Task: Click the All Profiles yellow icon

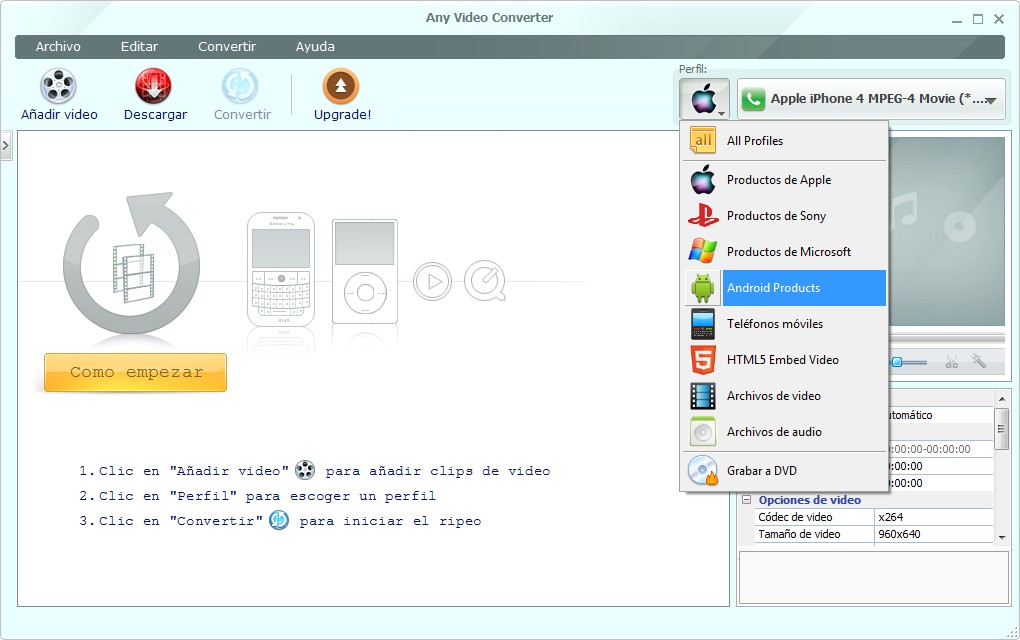Action: 703,140
